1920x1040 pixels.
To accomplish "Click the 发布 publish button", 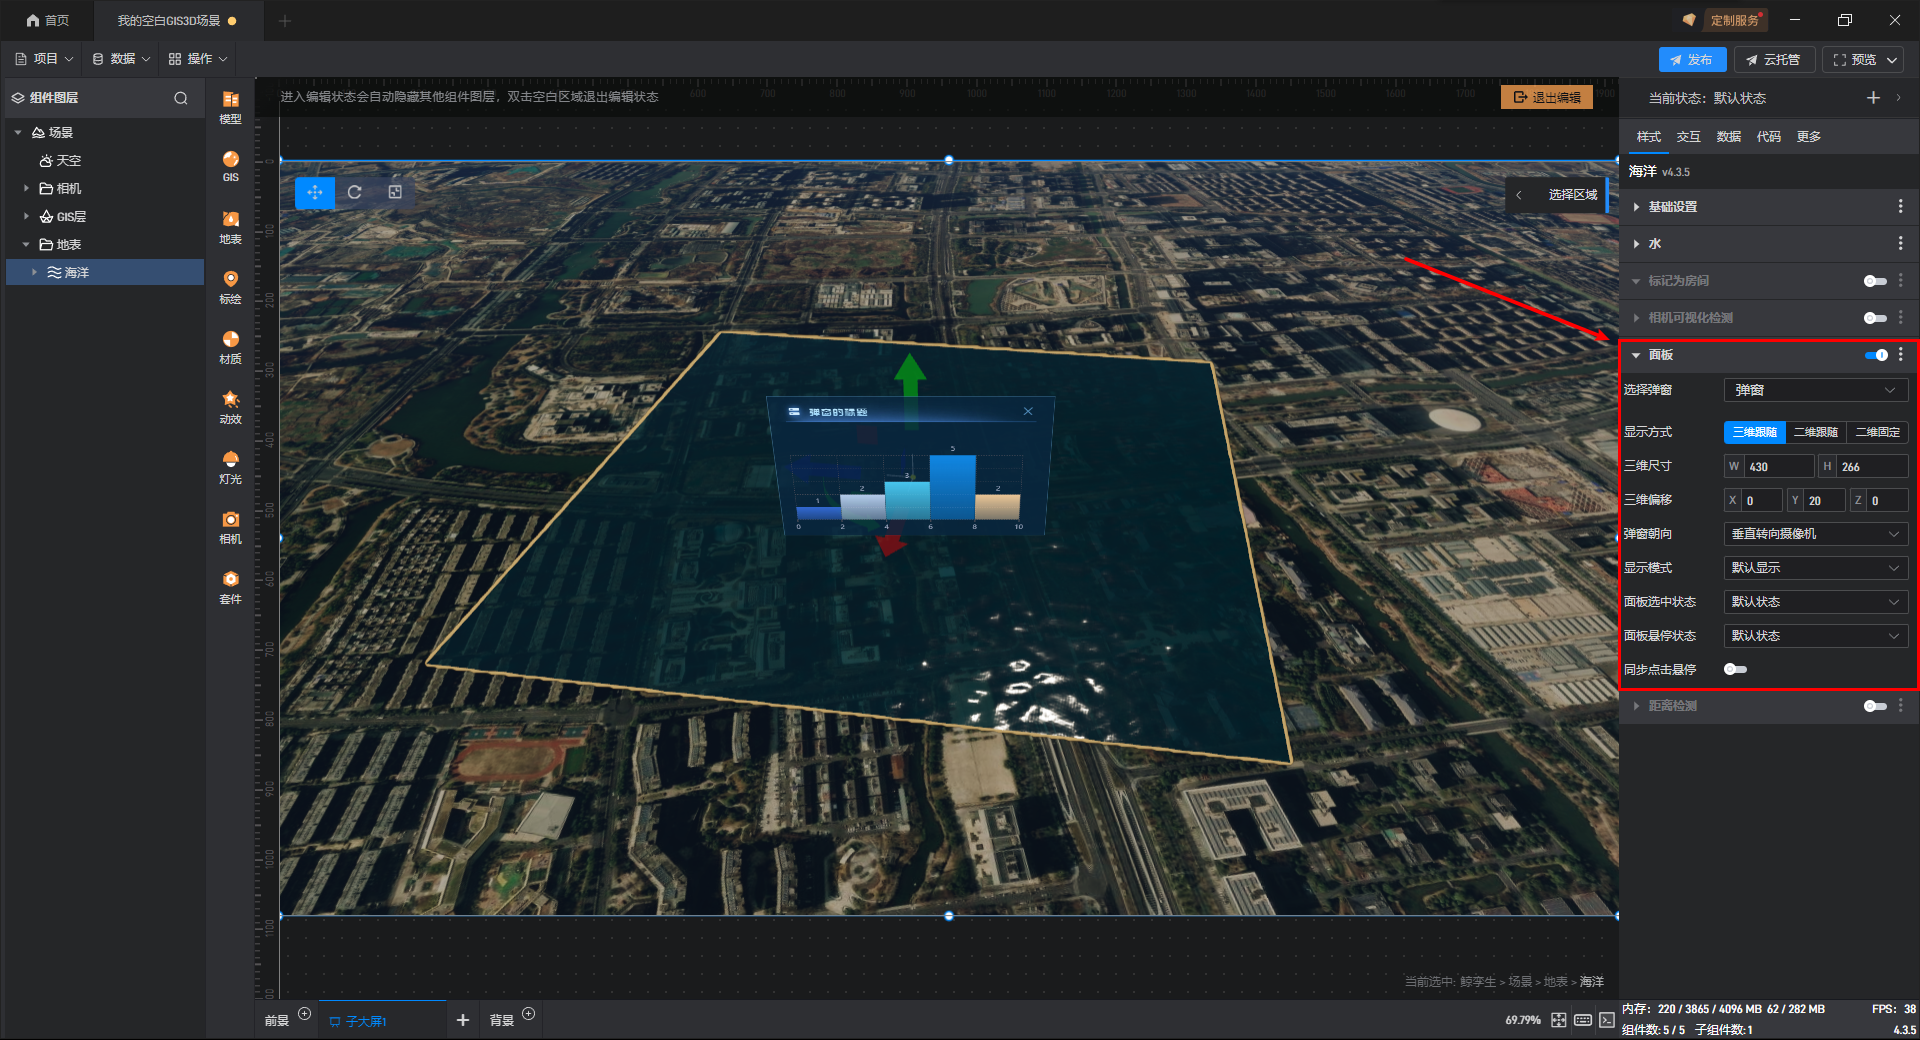I will click(1692, 60).
